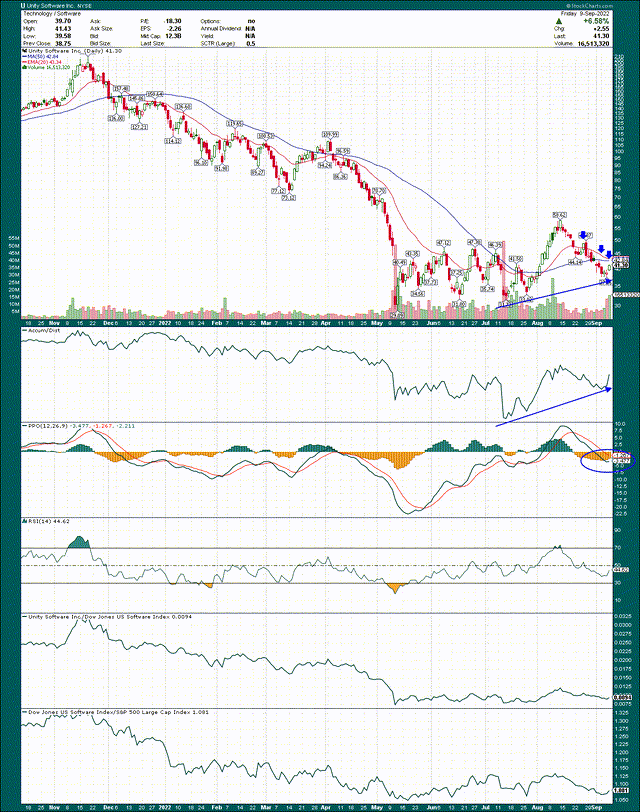Click the Volume legend entry in price panel
640x812 pixels.
pyautogui.click(x=46, y=67)
